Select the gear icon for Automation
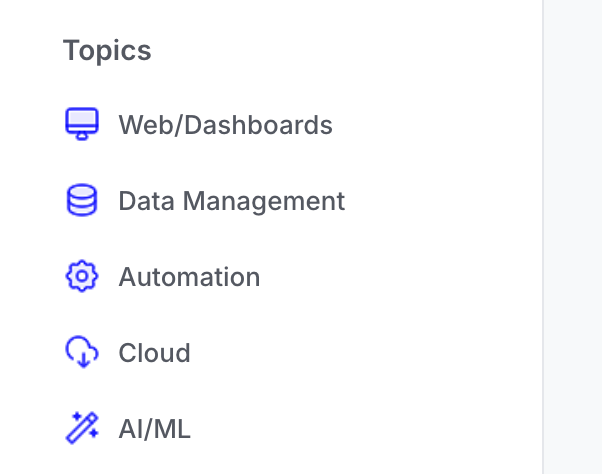The height and width of the screenshot is (474, 602). click(x=82, y=276)
